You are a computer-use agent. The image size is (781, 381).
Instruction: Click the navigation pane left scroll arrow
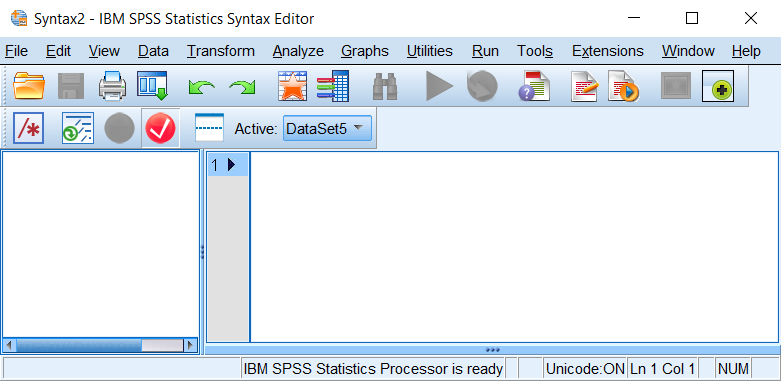(x=9, y=345)
